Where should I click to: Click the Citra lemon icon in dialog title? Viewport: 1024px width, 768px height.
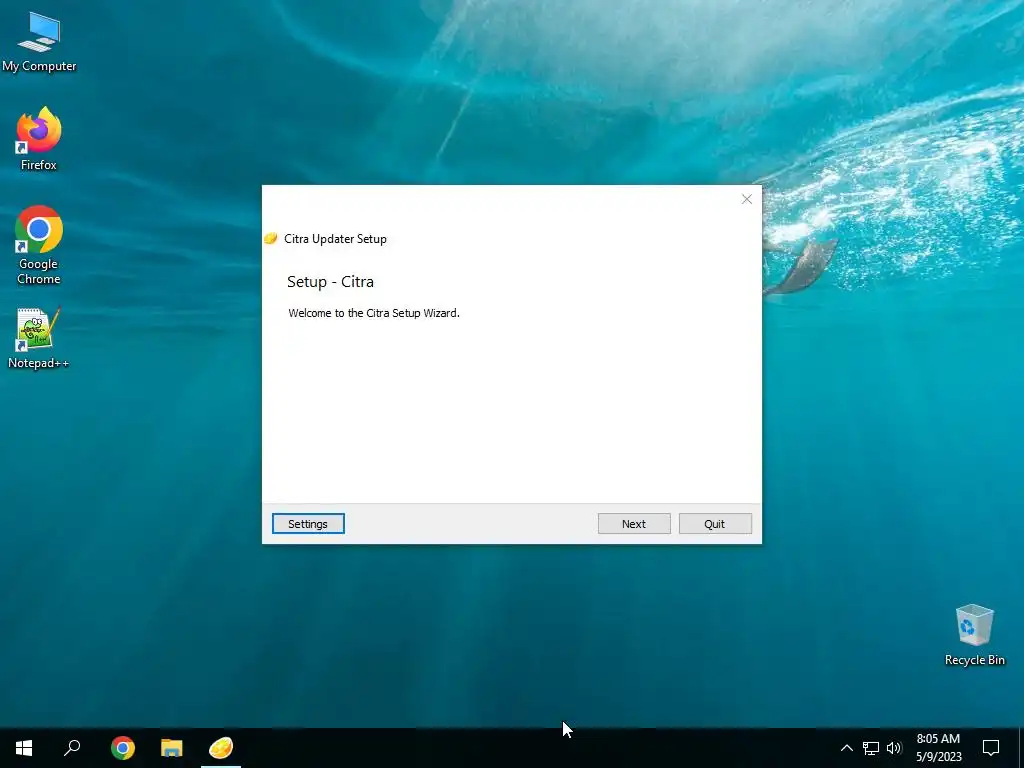point(270,239)
